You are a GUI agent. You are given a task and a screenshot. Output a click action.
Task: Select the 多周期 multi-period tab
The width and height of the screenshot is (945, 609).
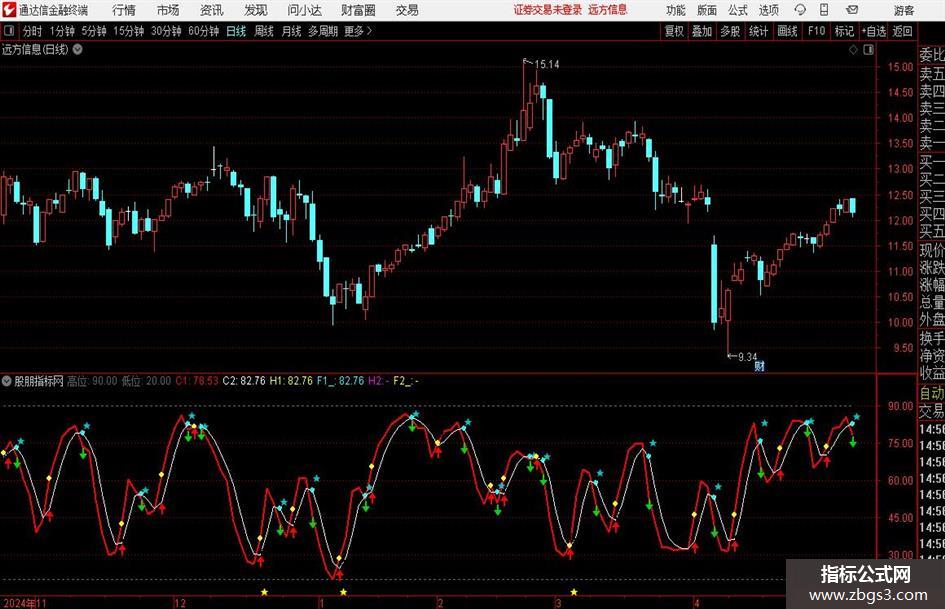pyautogui.click(x=323, y=31)
